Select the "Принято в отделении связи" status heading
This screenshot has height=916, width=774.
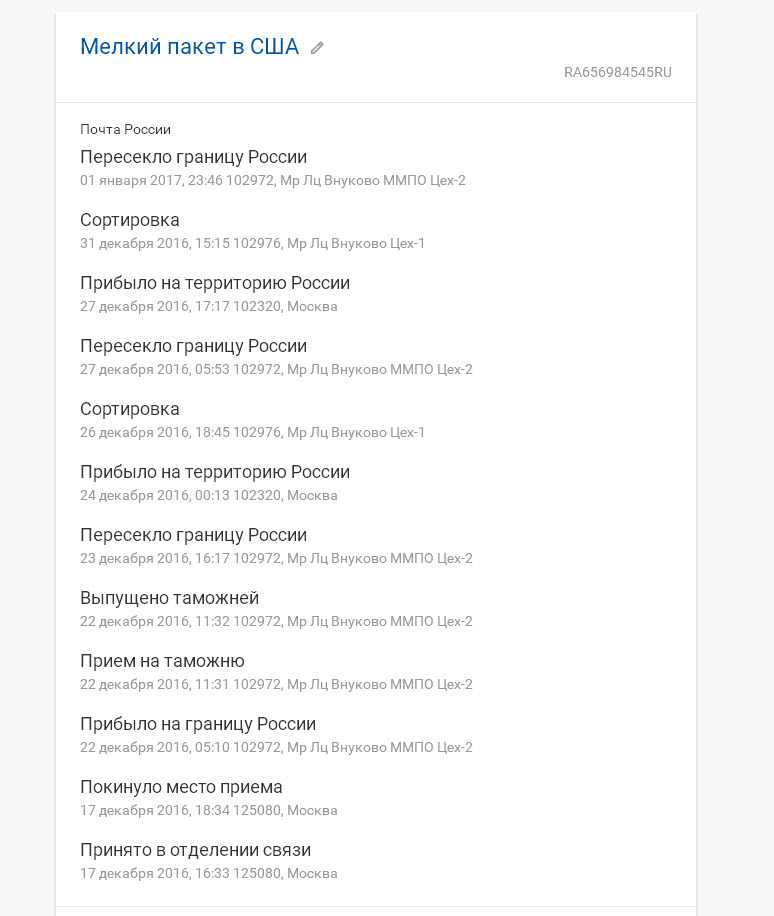(195, 850)
